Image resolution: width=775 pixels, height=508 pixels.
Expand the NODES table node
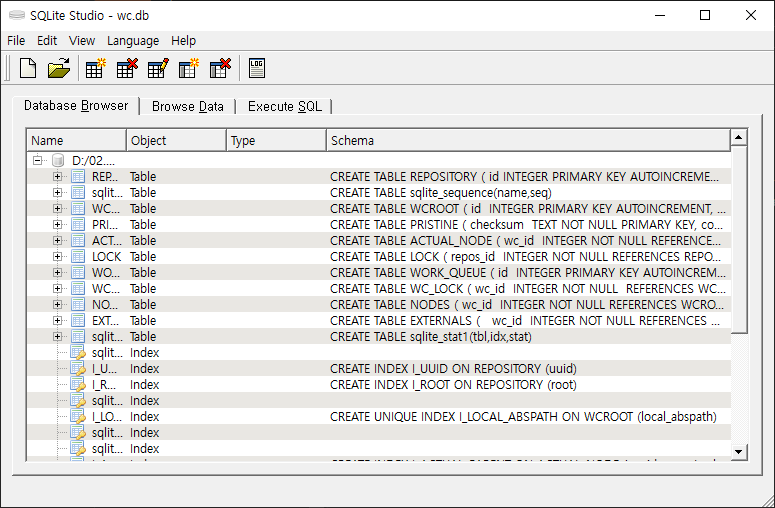point(57,304)
